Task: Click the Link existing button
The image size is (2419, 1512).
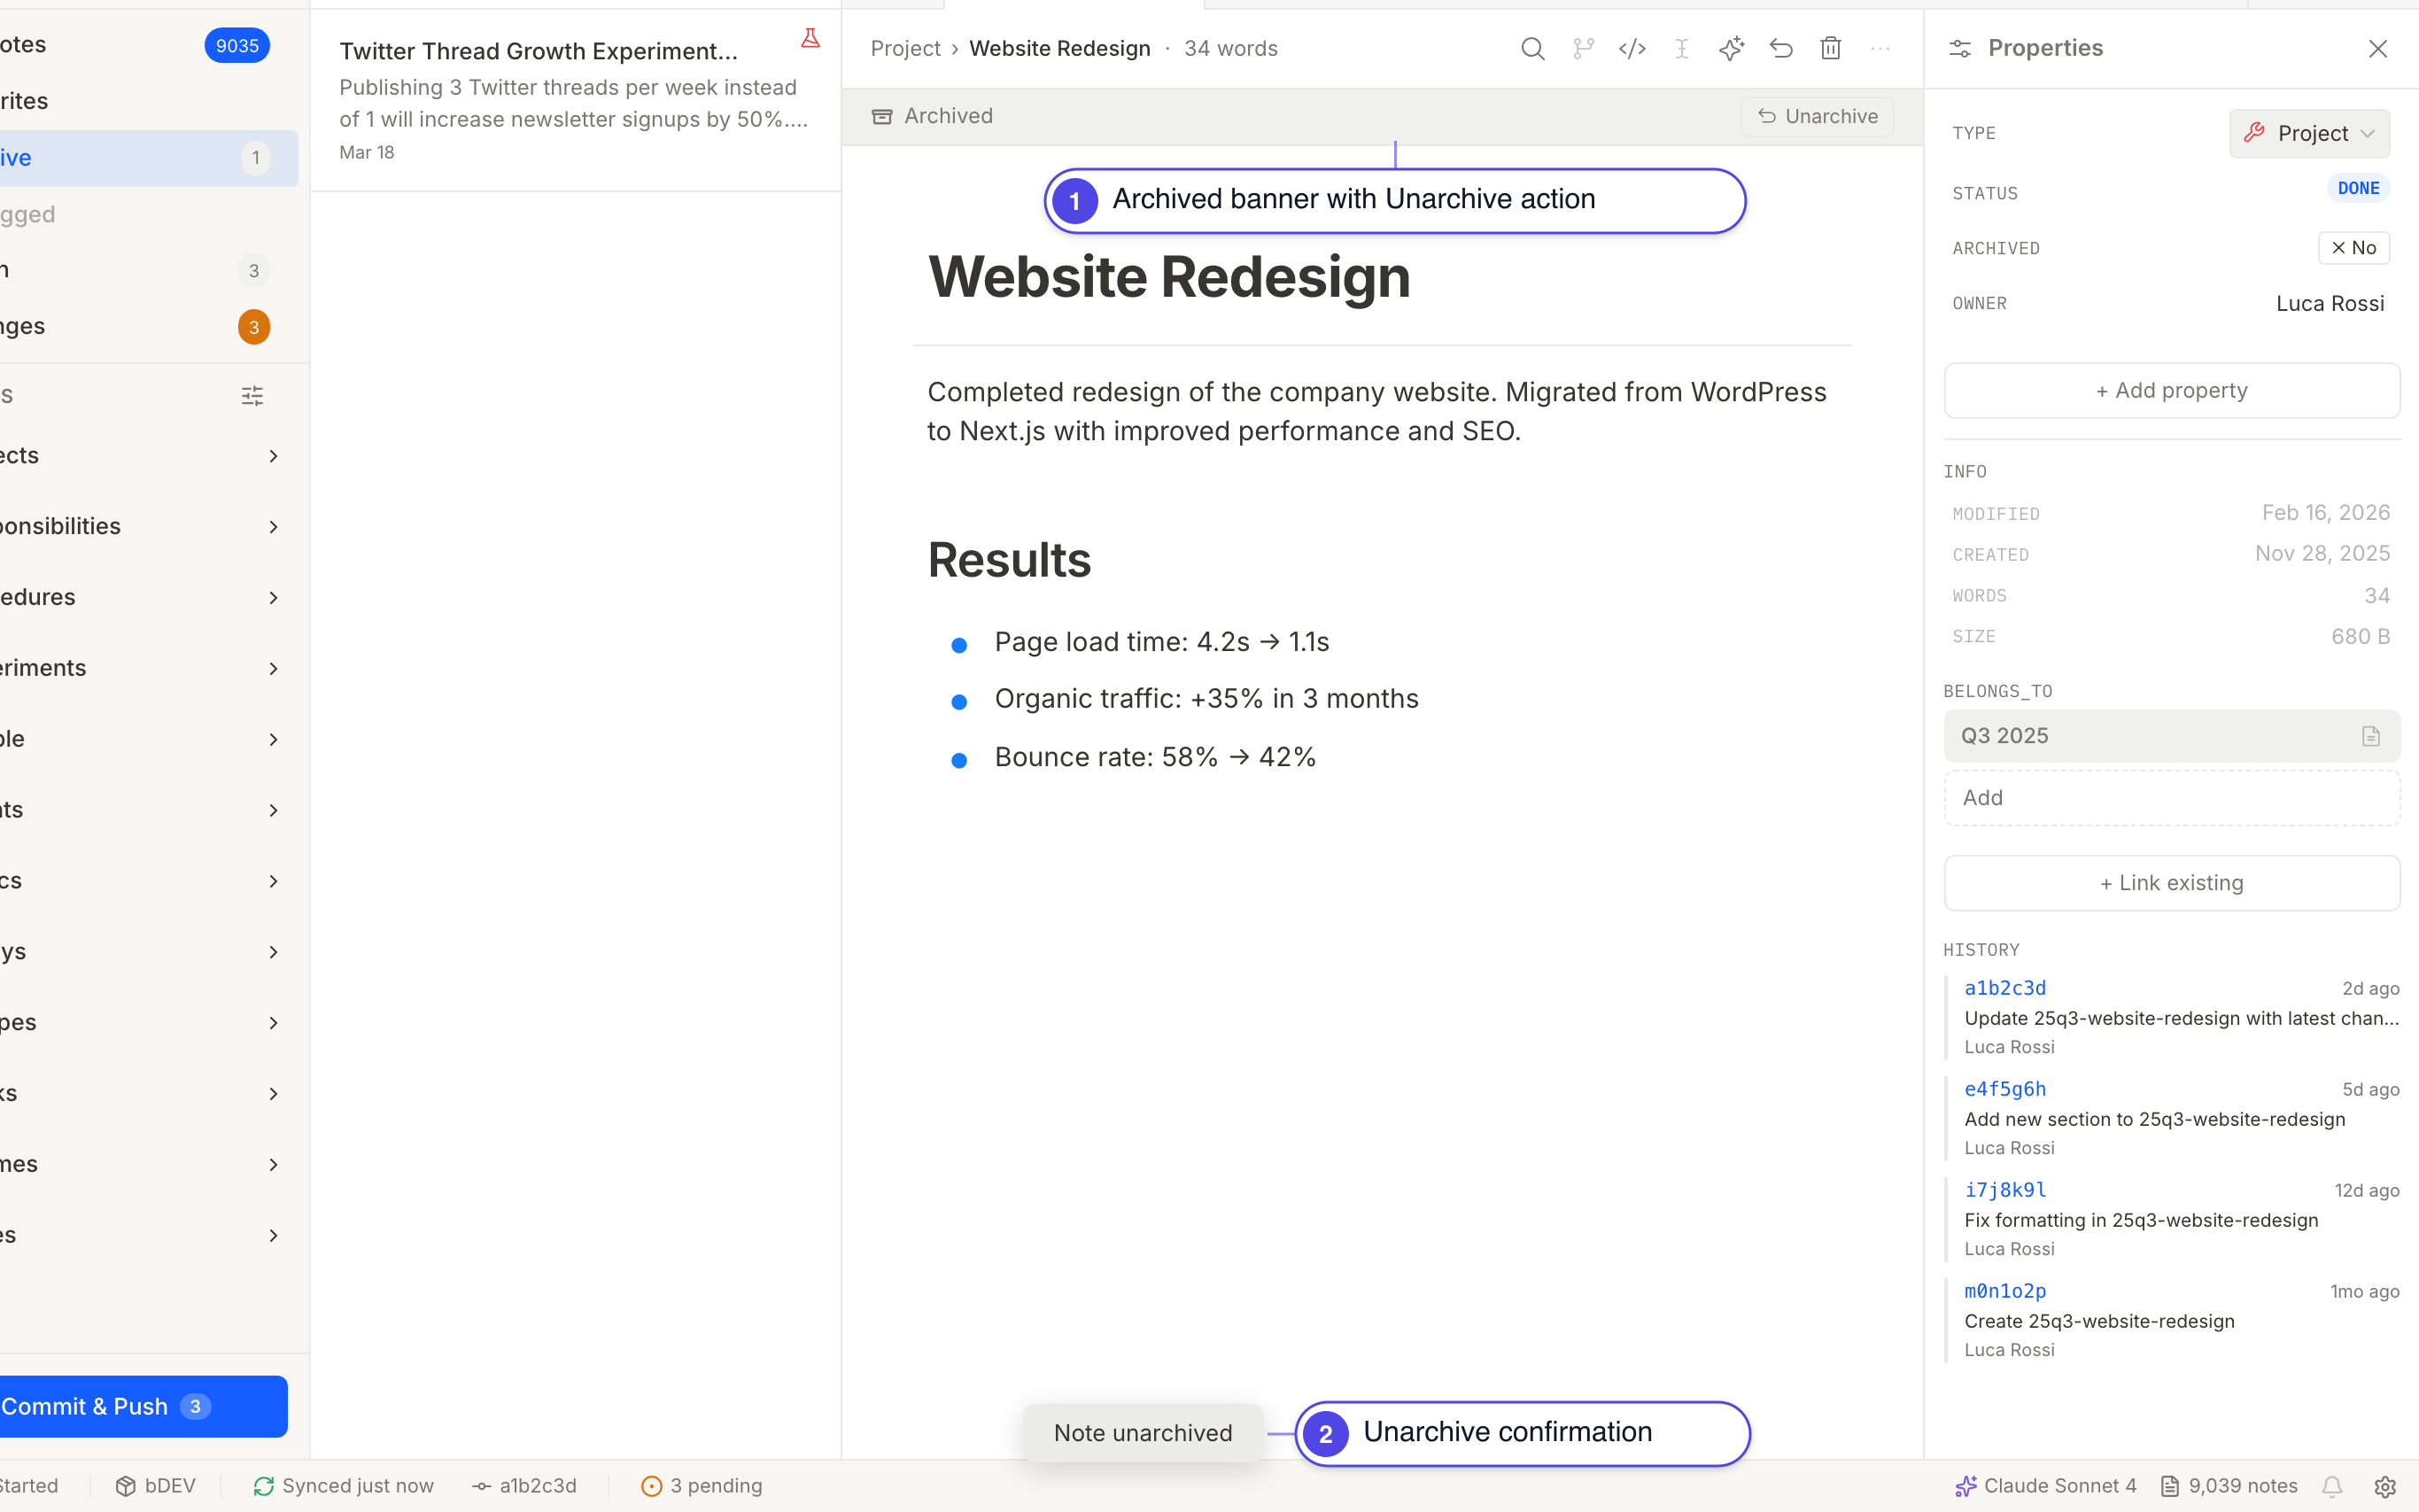Action: [2171, 883]
